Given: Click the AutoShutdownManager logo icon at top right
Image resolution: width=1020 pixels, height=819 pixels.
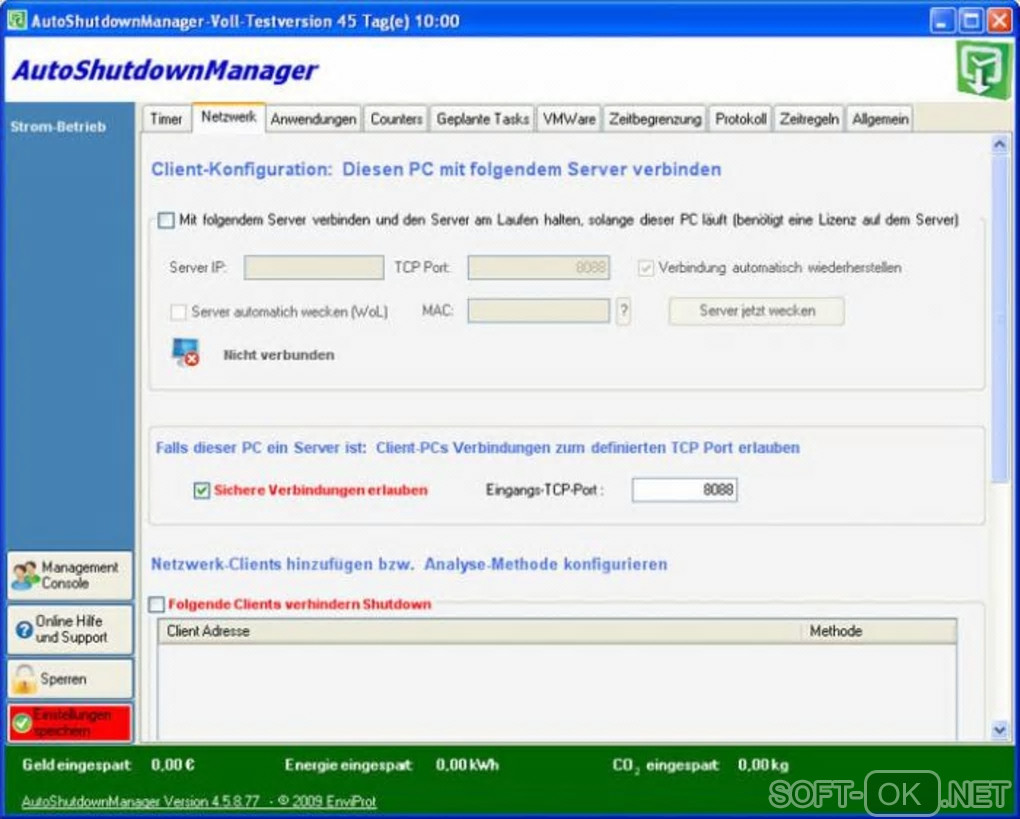Looking at the screenshot, I should [983, 70].
